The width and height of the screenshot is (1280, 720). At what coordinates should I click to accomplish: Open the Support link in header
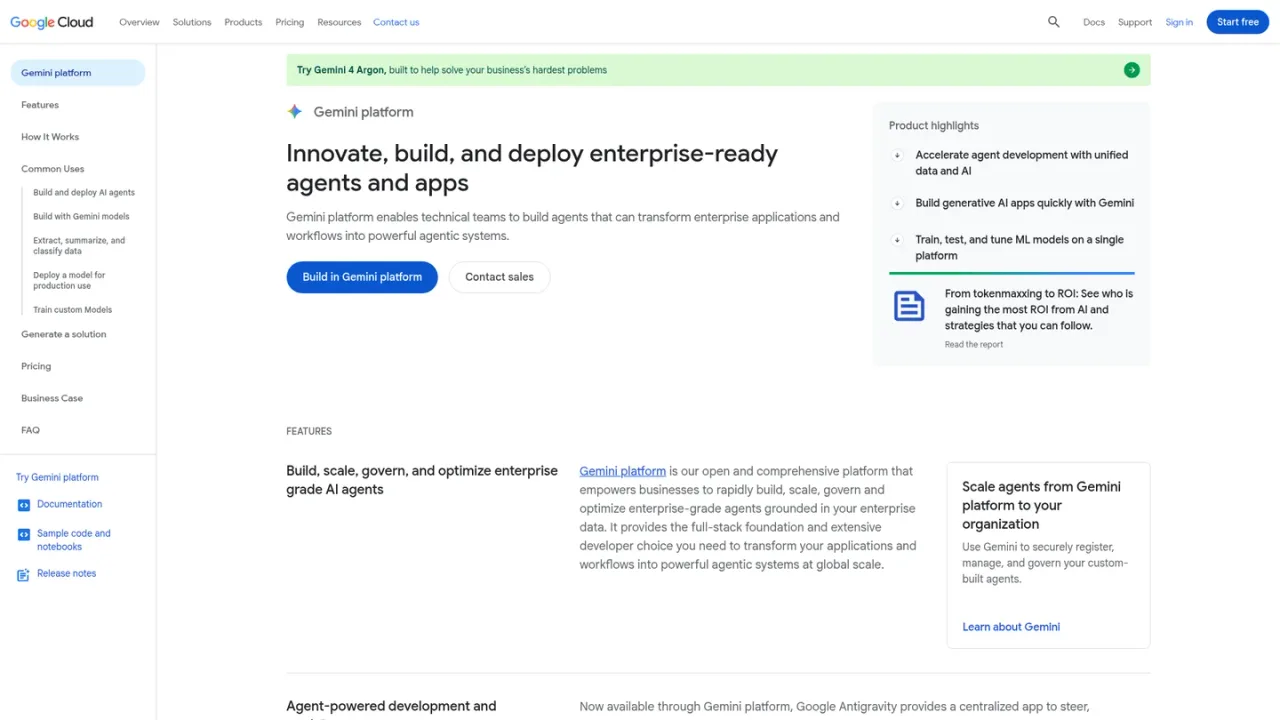[1135, 22]
